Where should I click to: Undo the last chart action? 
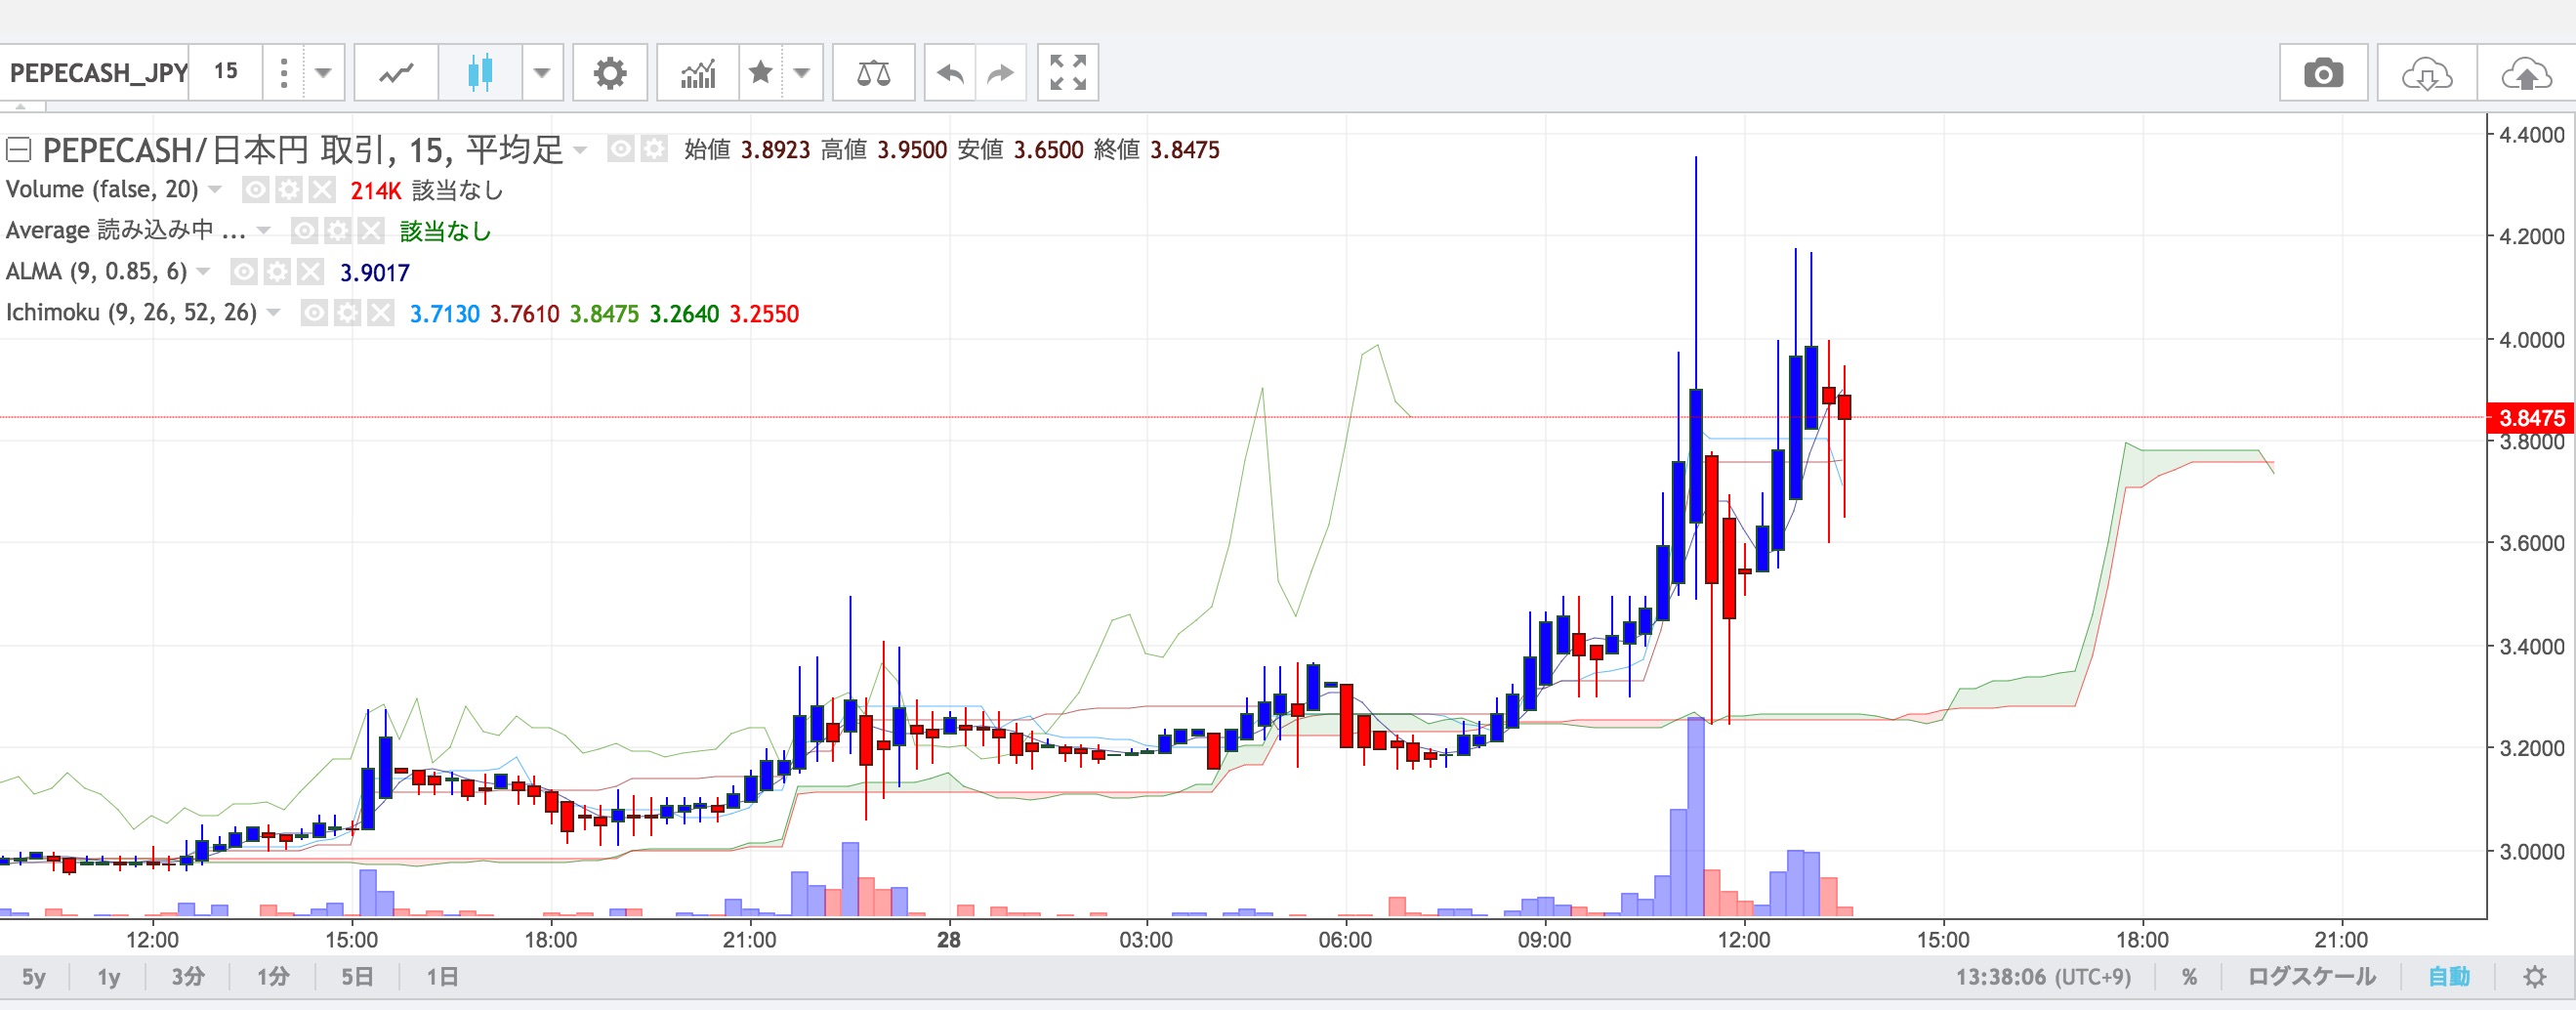click(x=950, y=73)
